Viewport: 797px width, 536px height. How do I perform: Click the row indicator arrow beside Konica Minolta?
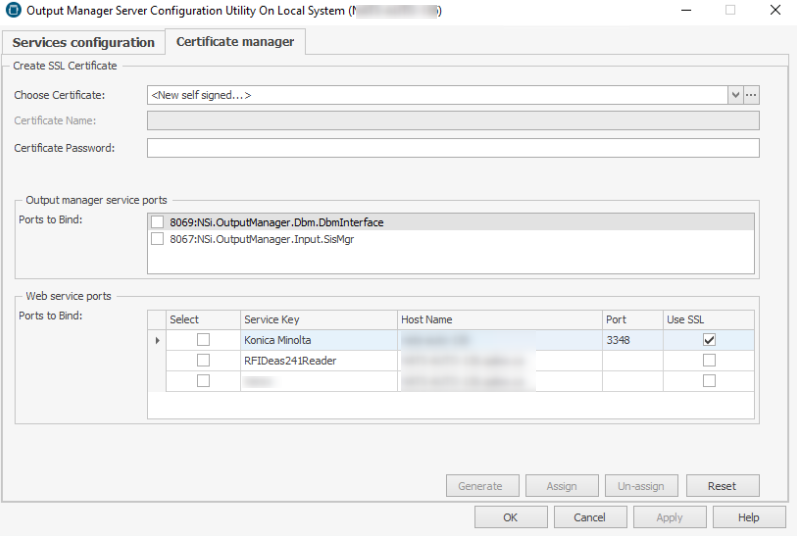point(155,341)
